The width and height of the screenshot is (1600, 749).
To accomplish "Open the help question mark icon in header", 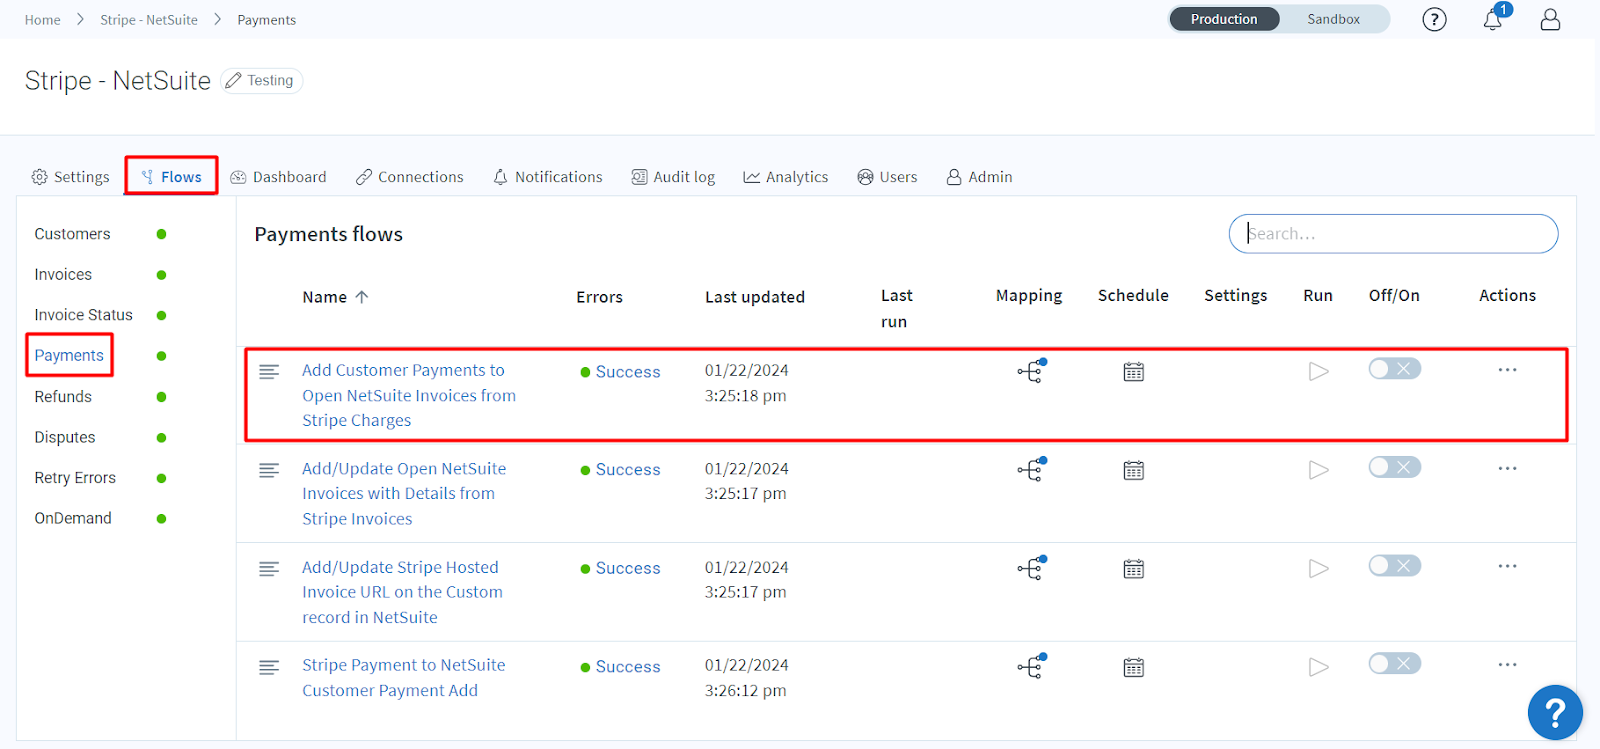I will 1434,19.
